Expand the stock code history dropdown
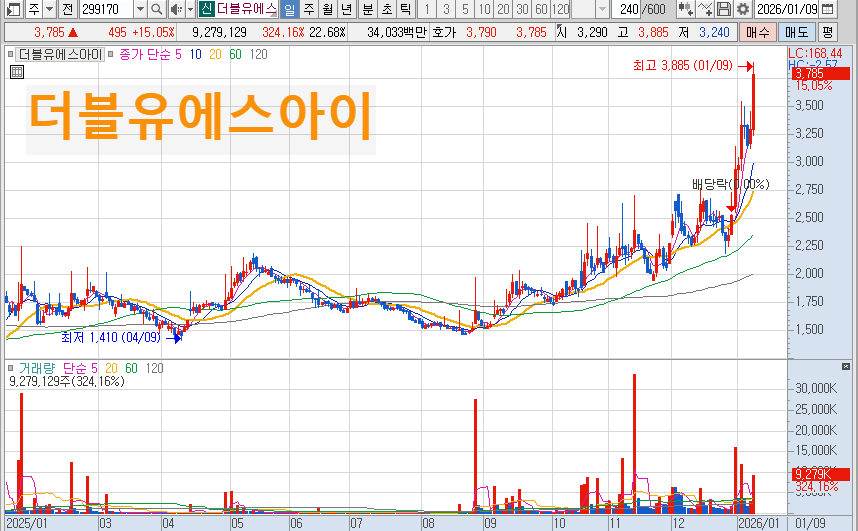The image size is (858, 531). 141,9
